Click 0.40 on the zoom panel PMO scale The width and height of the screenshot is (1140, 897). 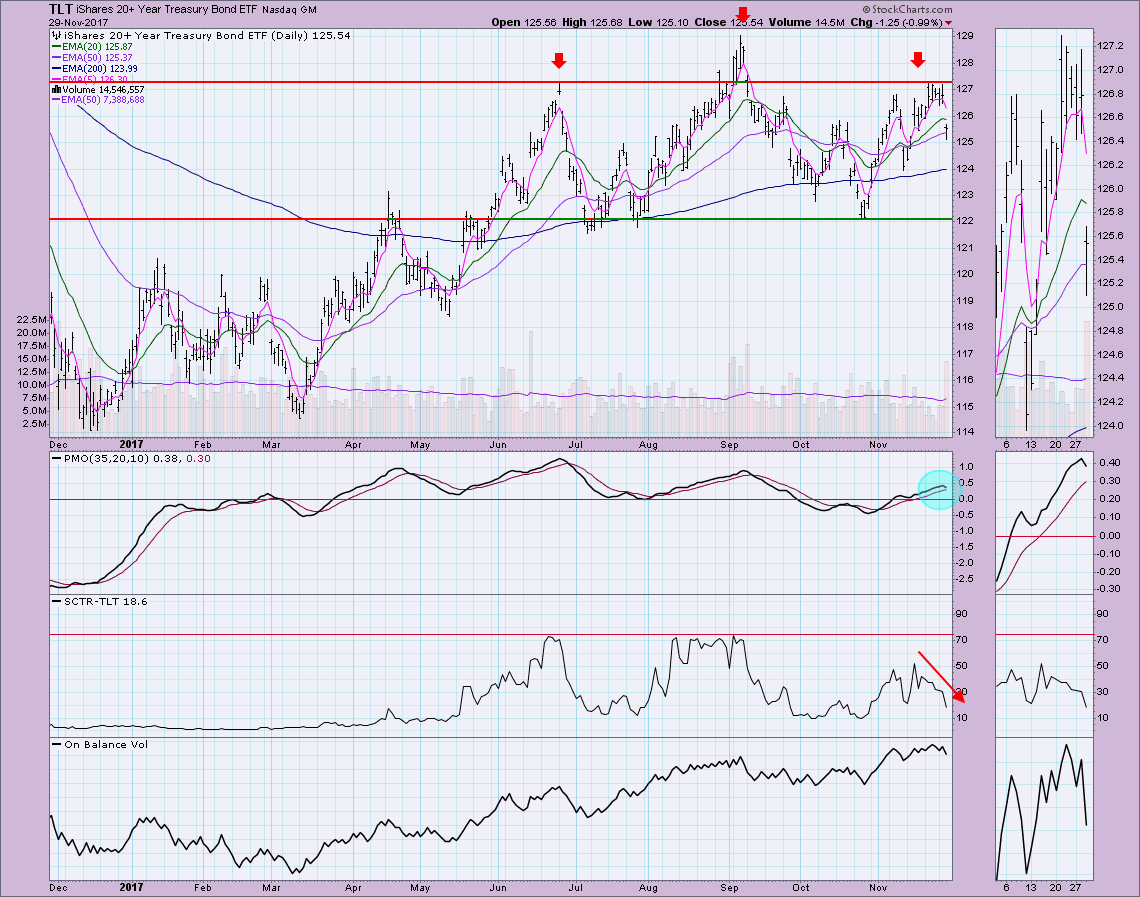pyautogui.click(x=1112, y=463)
